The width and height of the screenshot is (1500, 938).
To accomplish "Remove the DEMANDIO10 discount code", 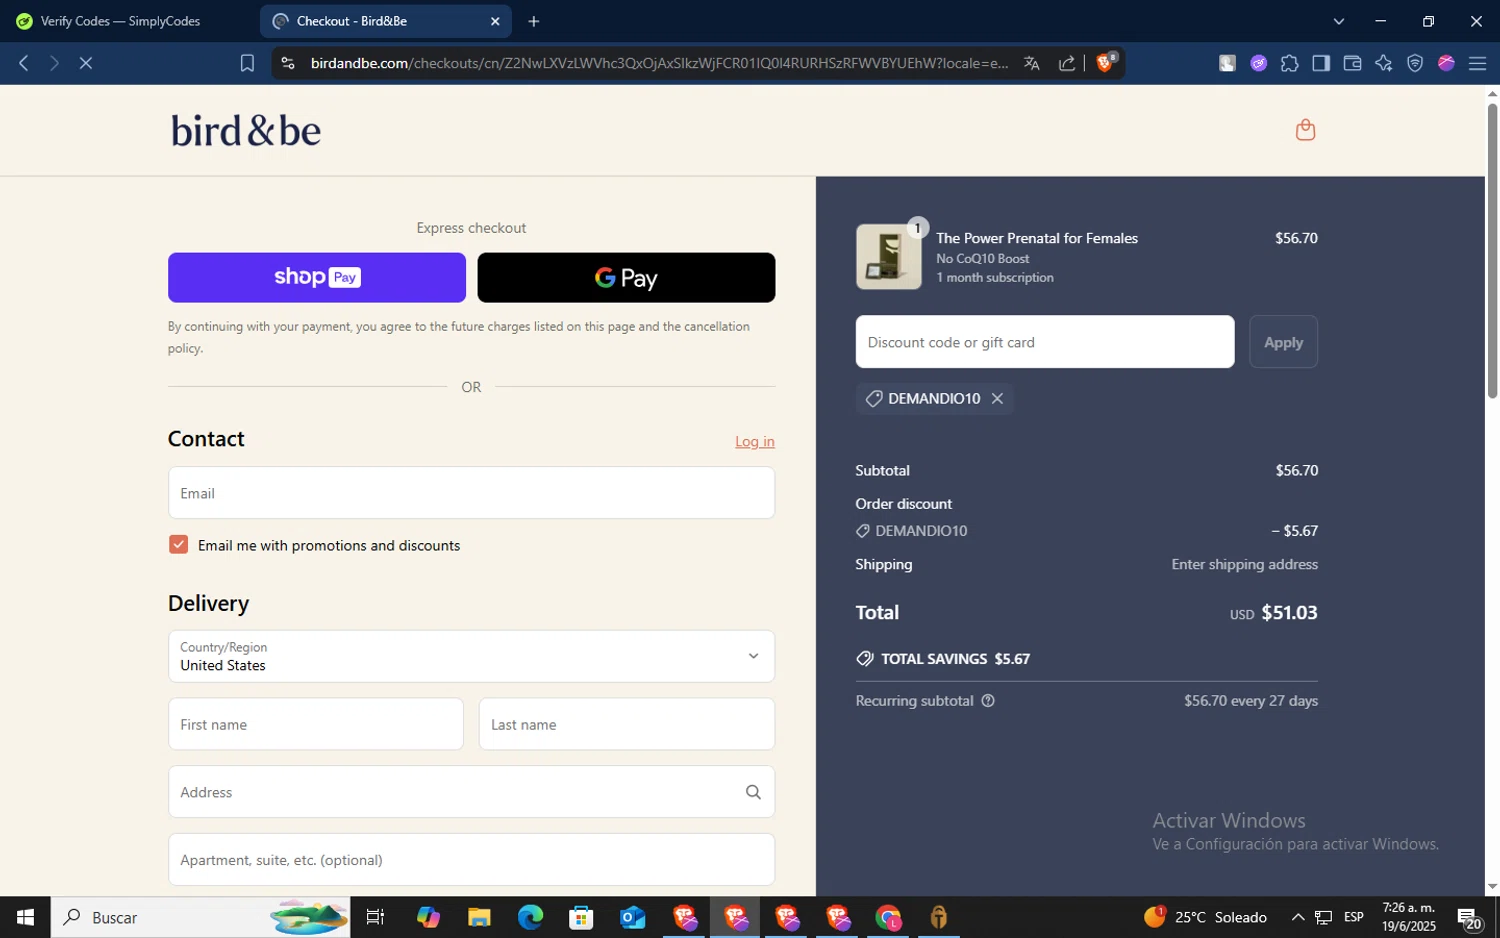I will [x=997, y=398].
